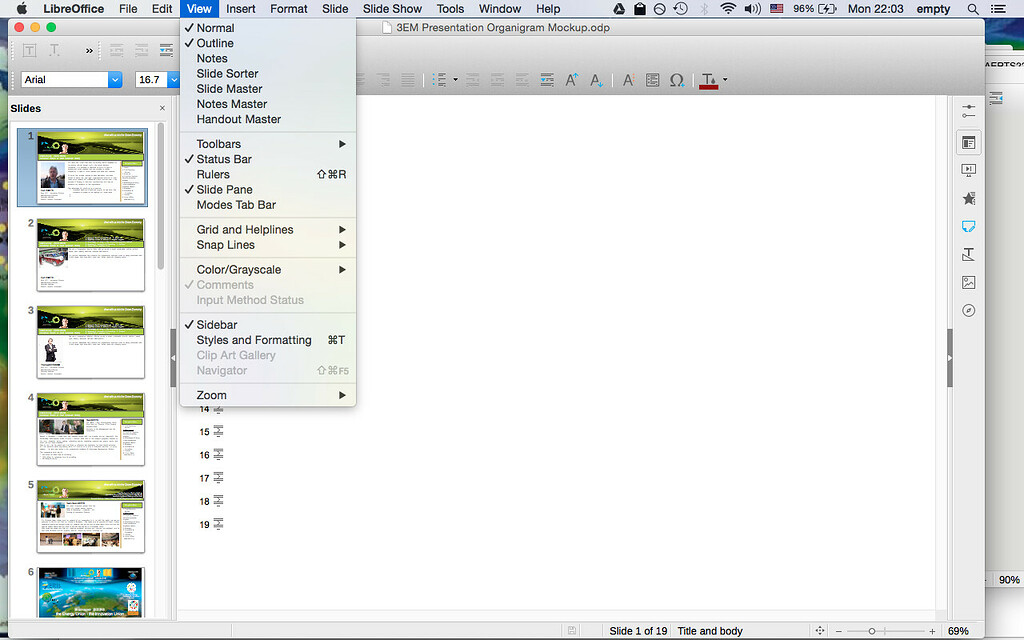Screen dimensions: 1024x640
Task: Open the Arial font name dropdown
Action: coord(113,79)
